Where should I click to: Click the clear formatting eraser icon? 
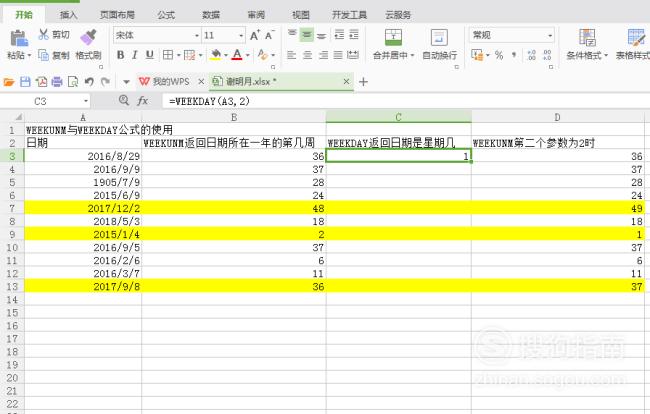coord(262,54)
